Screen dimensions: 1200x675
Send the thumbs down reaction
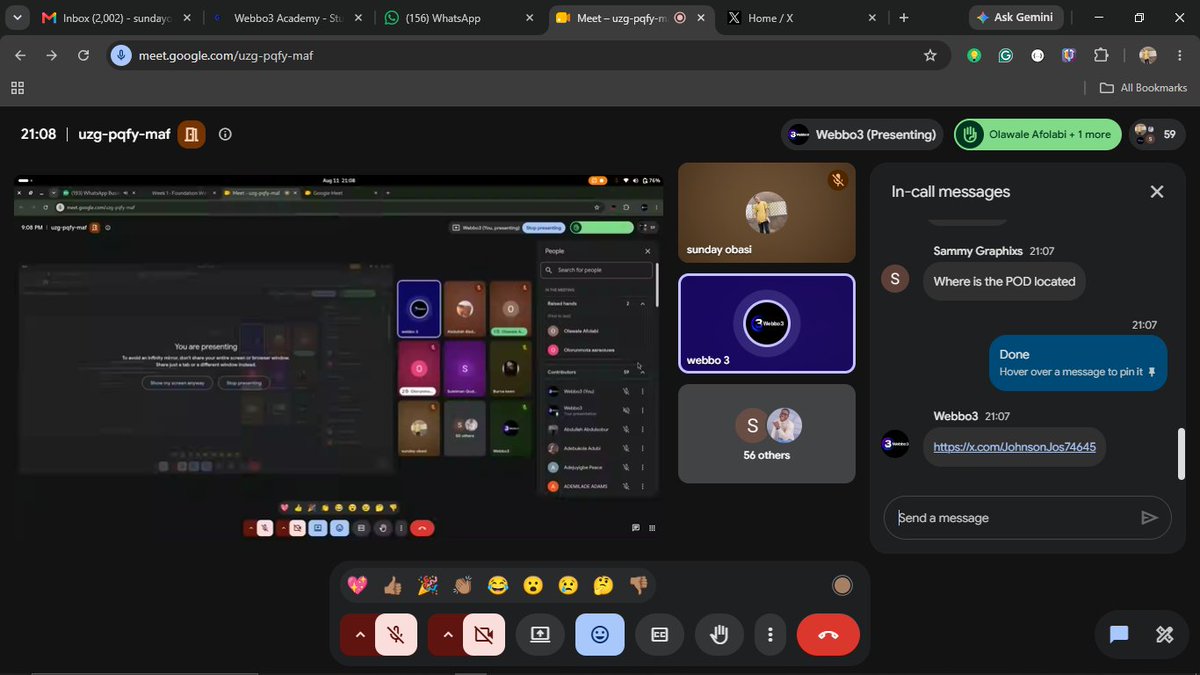pos(638,585)
